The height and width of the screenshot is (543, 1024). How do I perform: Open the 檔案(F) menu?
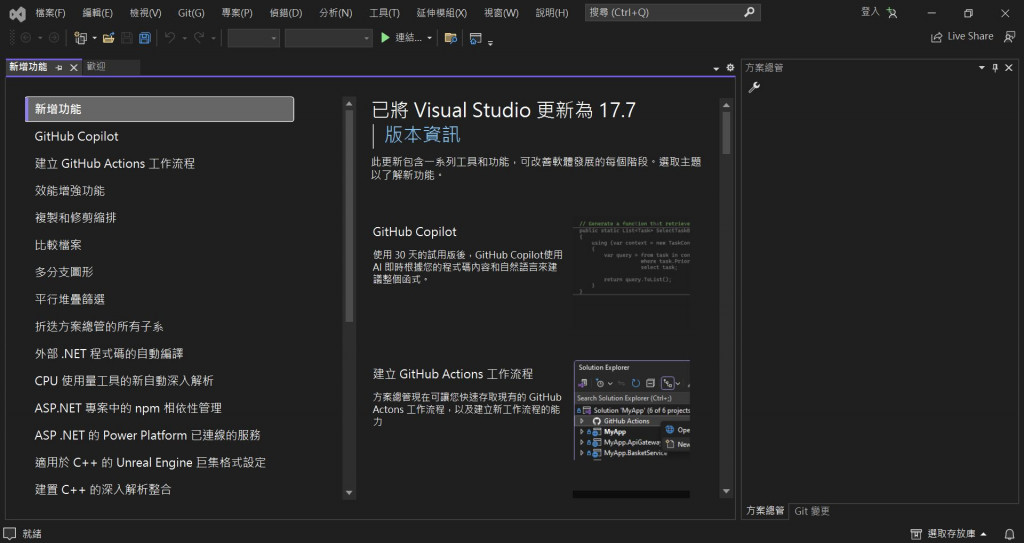[50, 12]
